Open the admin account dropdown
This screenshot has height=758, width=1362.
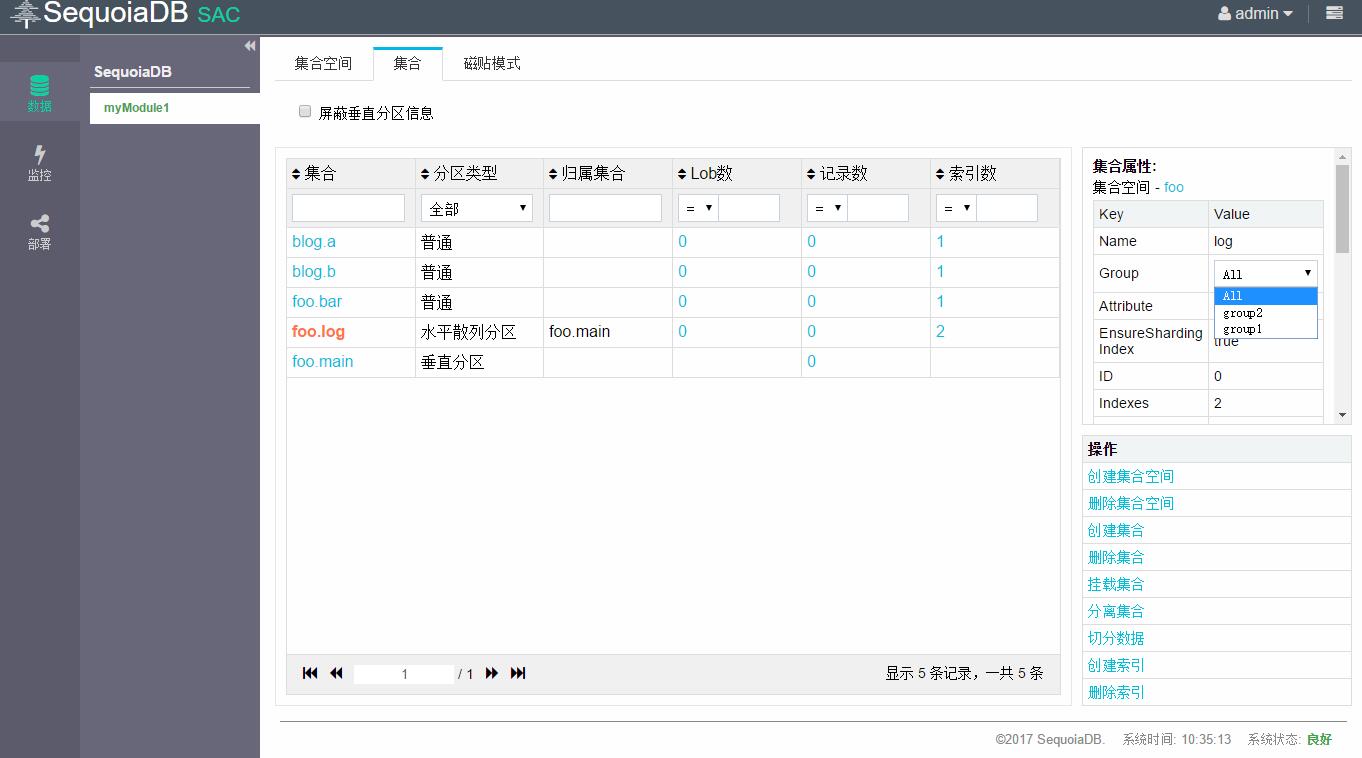pyautogui.click(x=1254, y=14)
